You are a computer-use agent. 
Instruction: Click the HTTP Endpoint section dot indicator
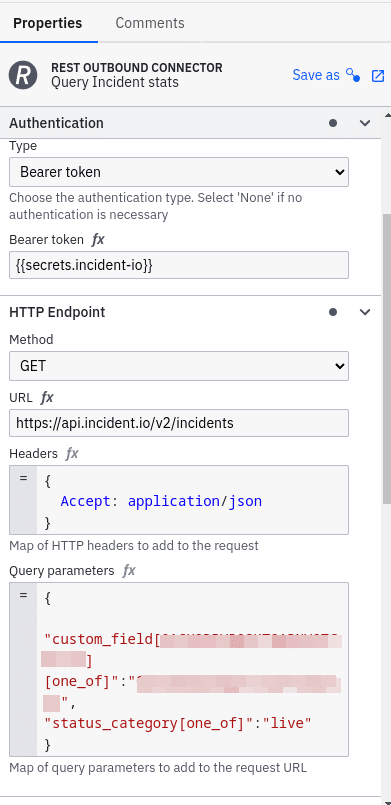[x=333, y=312]
